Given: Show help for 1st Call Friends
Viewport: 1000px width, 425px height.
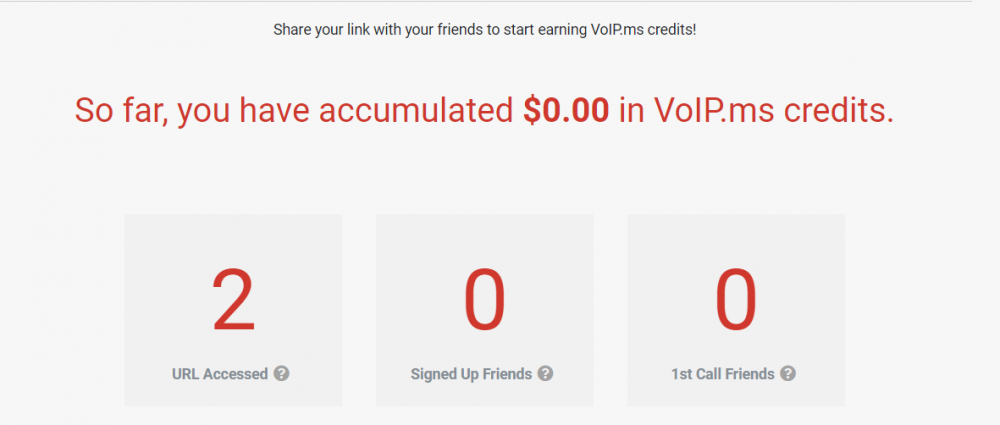Looking at the screenshot, I should click(788, 373).
